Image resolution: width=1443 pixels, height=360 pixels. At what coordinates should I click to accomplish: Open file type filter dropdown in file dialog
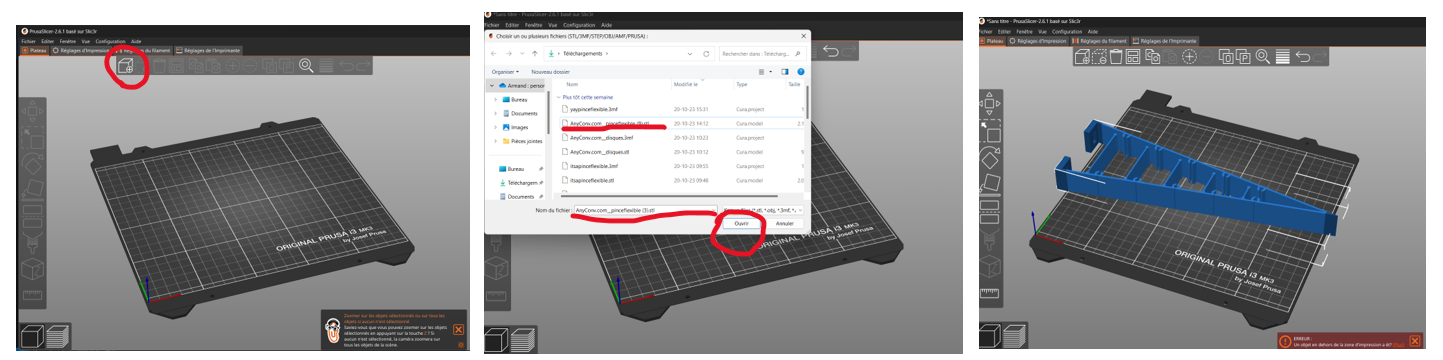pos(763,210)
